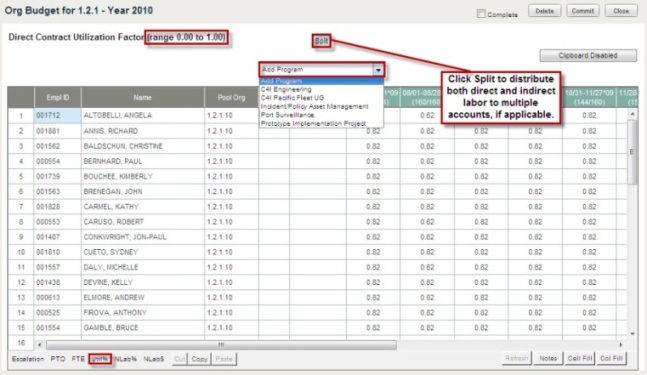Select the BERNHARD, PAUL name cell
The image size is (647, 375).
[x=143, y=161]
